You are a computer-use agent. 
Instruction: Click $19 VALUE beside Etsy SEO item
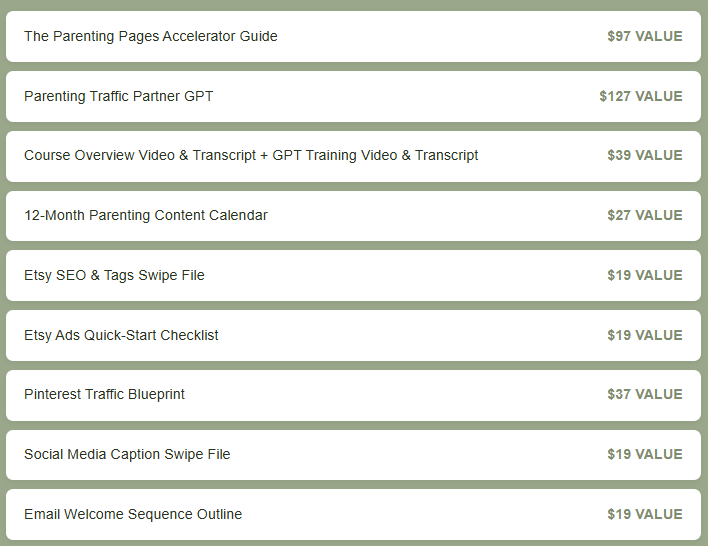[x=645, y=275]
